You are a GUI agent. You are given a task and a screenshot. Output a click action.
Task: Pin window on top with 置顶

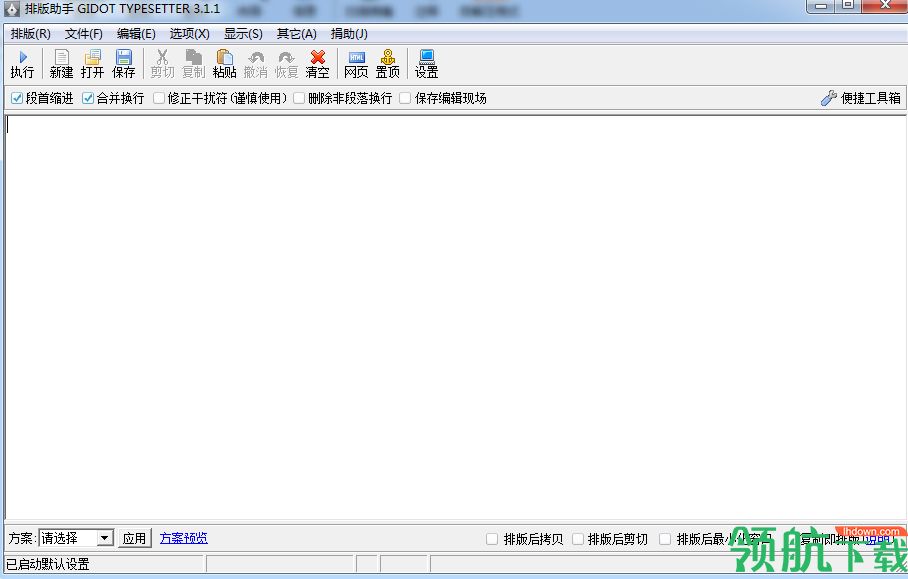[x=387, y=64]
